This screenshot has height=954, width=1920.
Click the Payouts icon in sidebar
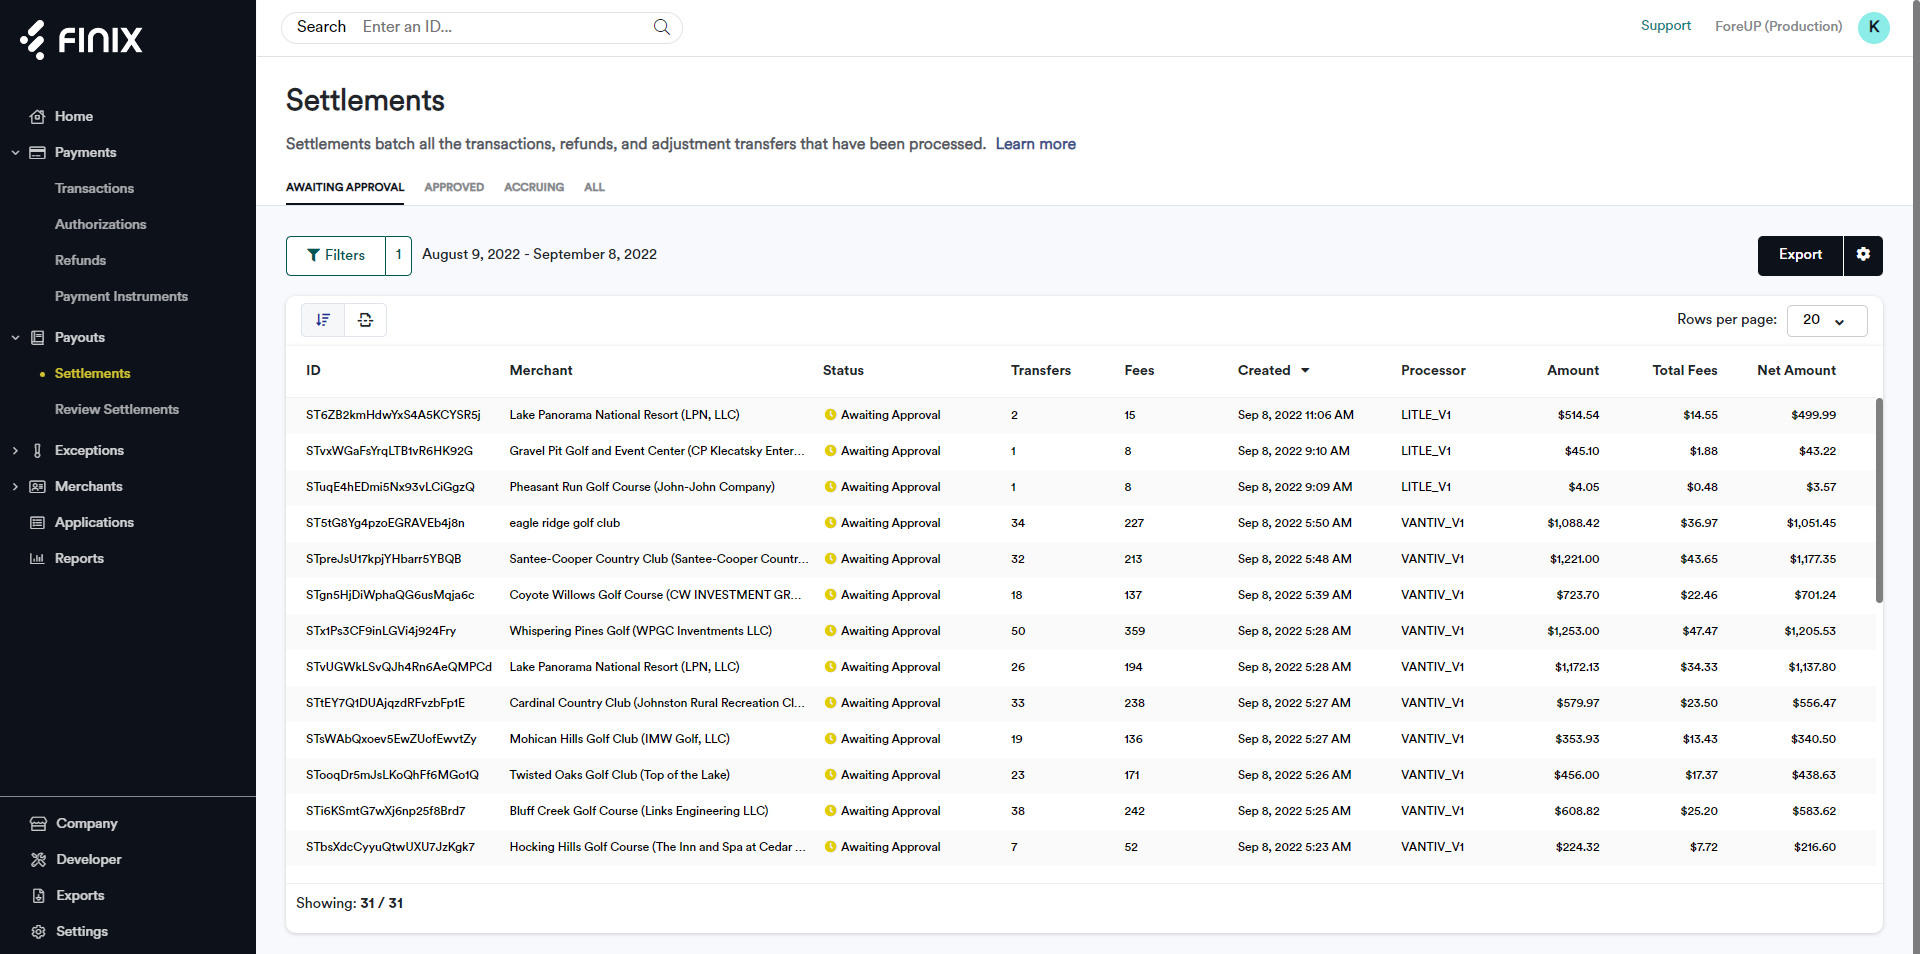tap(38, 338)
